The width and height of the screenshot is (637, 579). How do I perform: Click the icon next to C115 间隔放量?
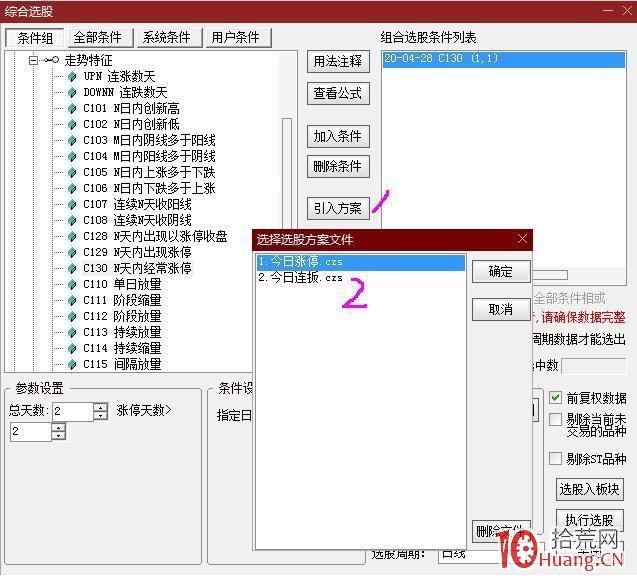pyautogui.click(x=72, y=364)
